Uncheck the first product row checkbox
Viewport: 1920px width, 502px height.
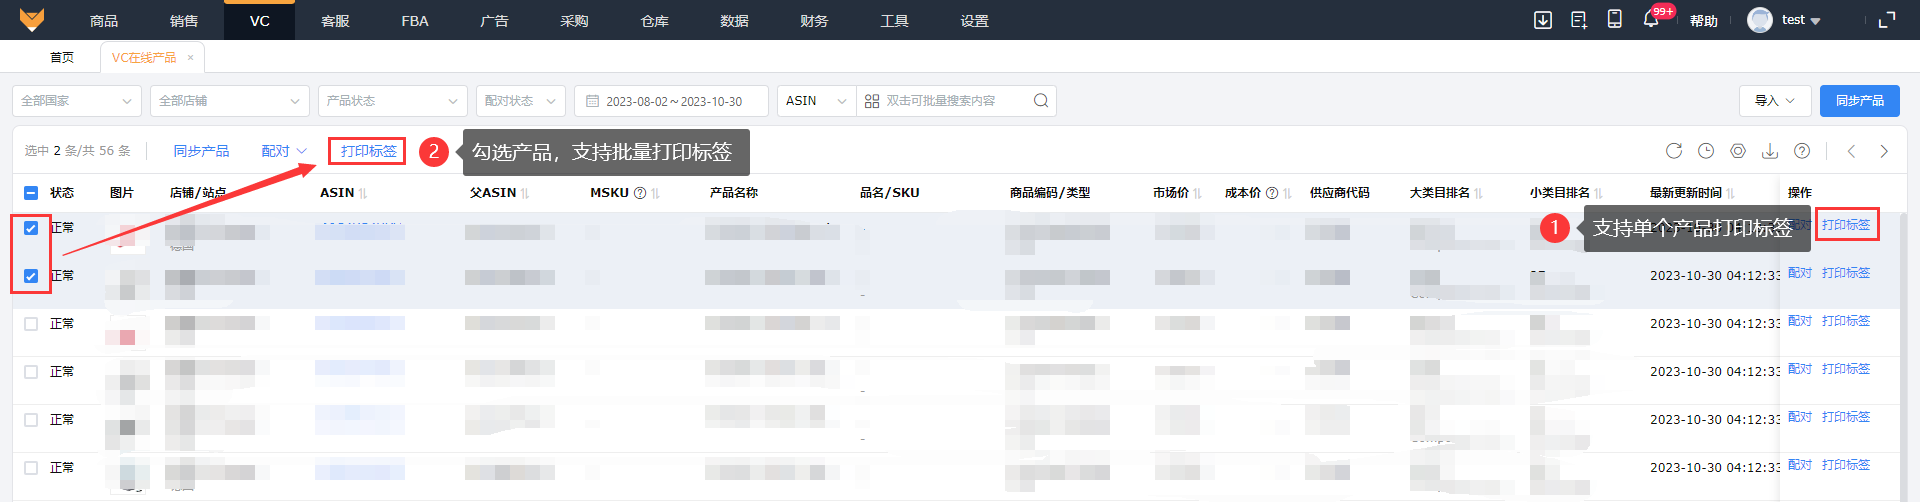point(31,228)
